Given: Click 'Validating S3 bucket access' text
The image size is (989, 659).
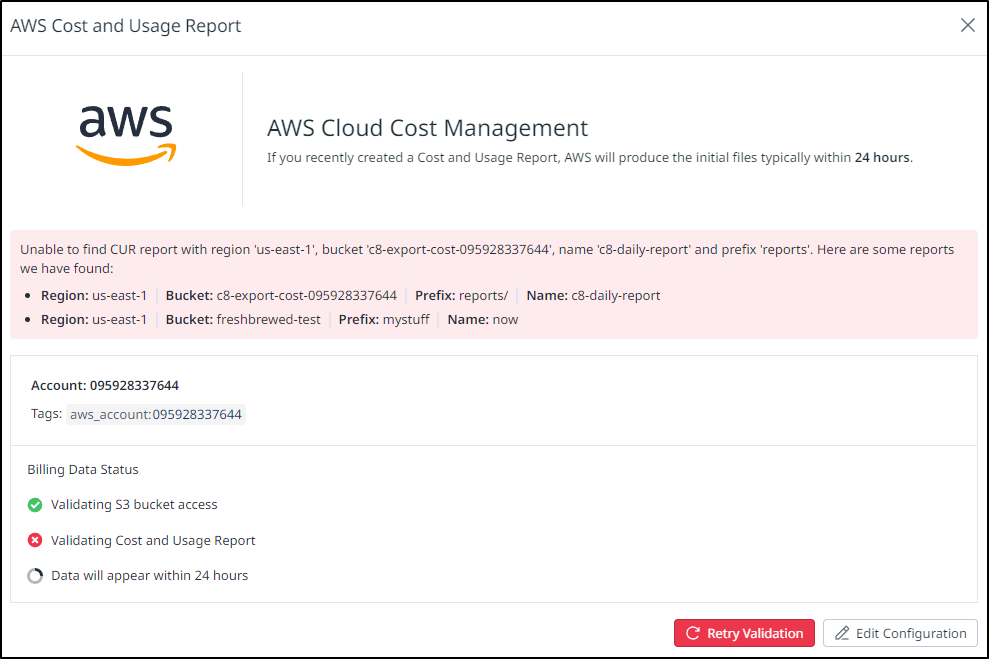Looking at the screenshot, I should 134,504.
